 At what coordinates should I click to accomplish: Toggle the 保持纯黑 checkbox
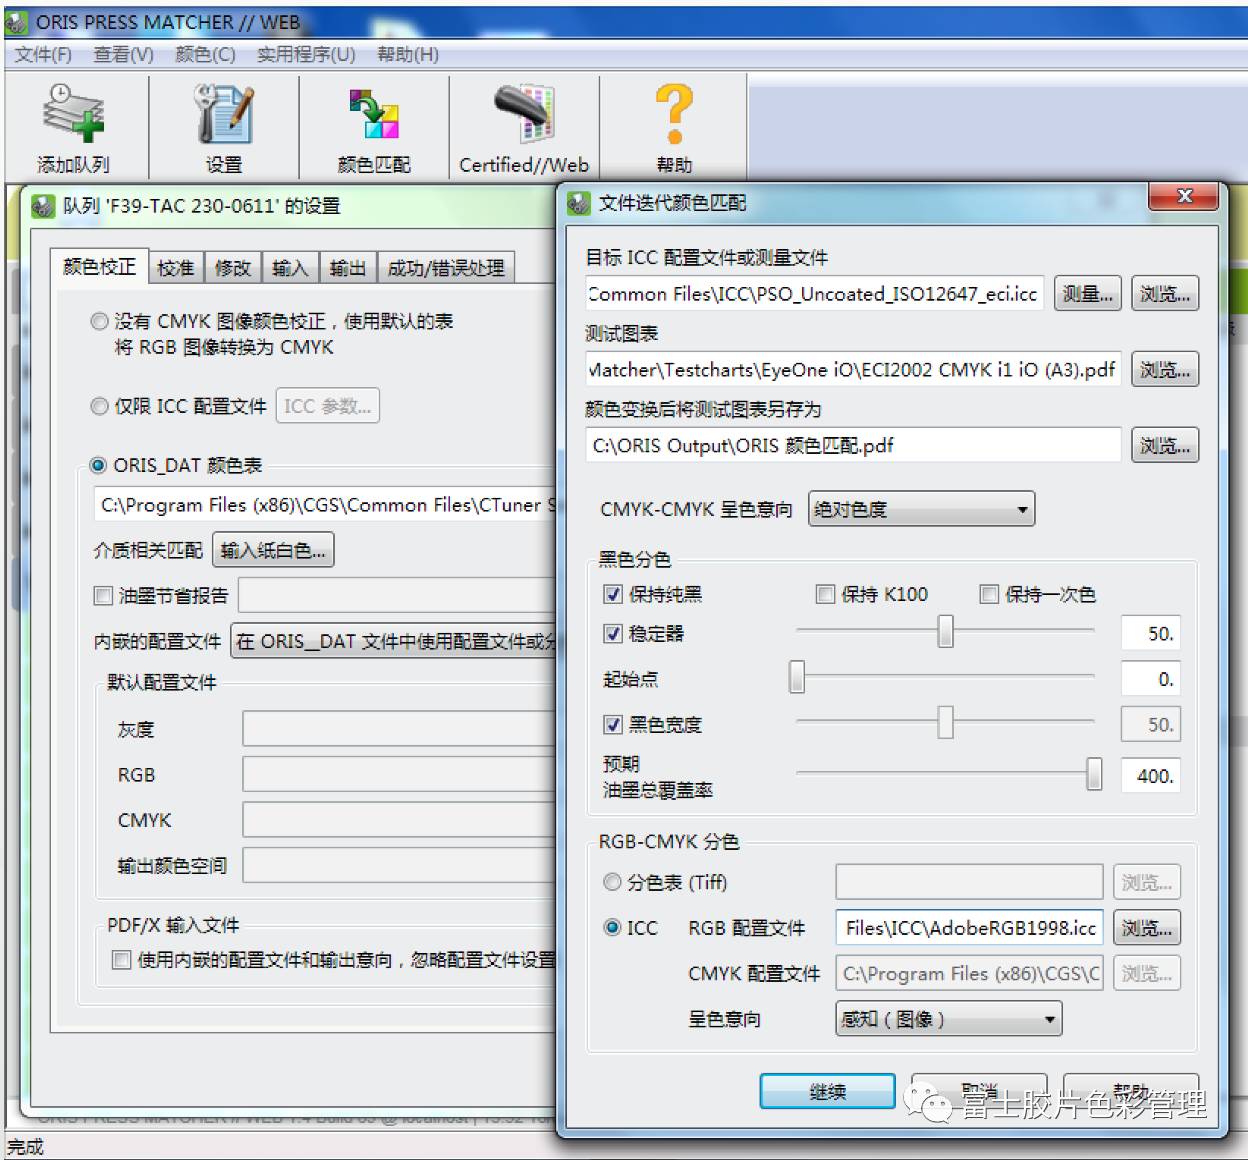613,594
